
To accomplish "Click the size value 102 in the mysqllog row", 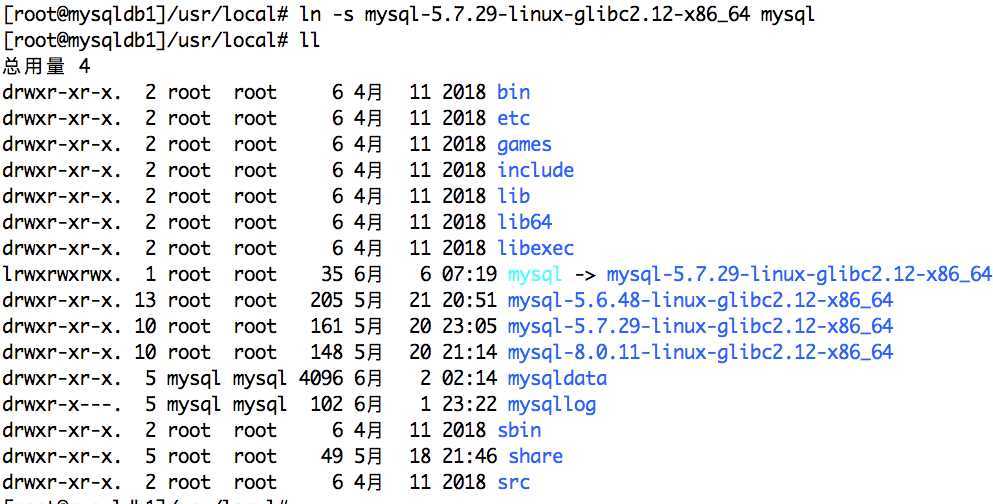I will click(326, 405).
